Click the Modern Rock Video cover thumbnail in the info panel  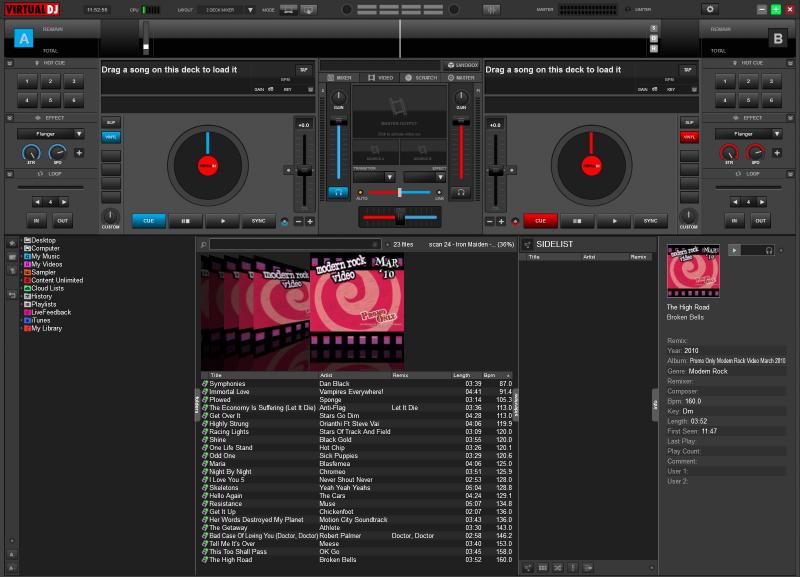(693, 271)
